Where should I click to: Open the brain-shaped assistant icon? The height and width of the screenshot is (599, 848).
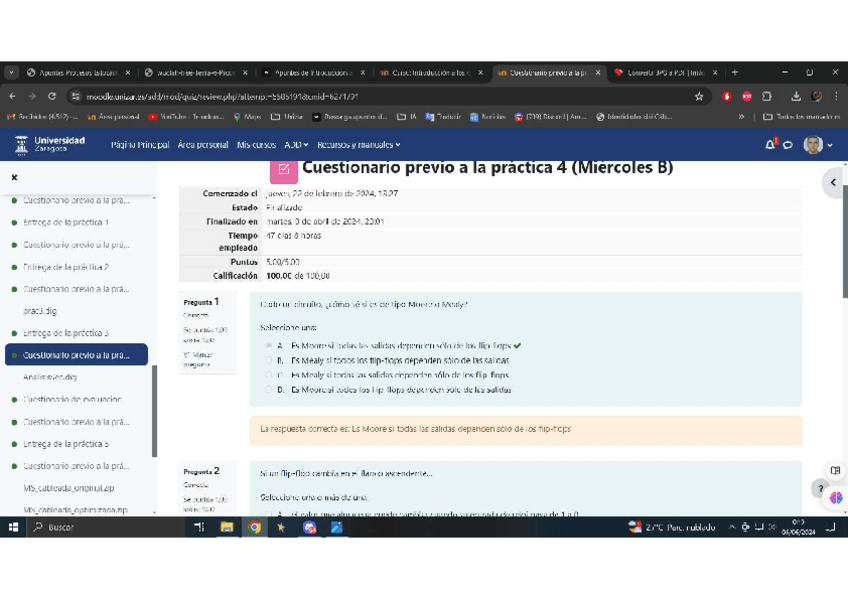pos(836,497)
